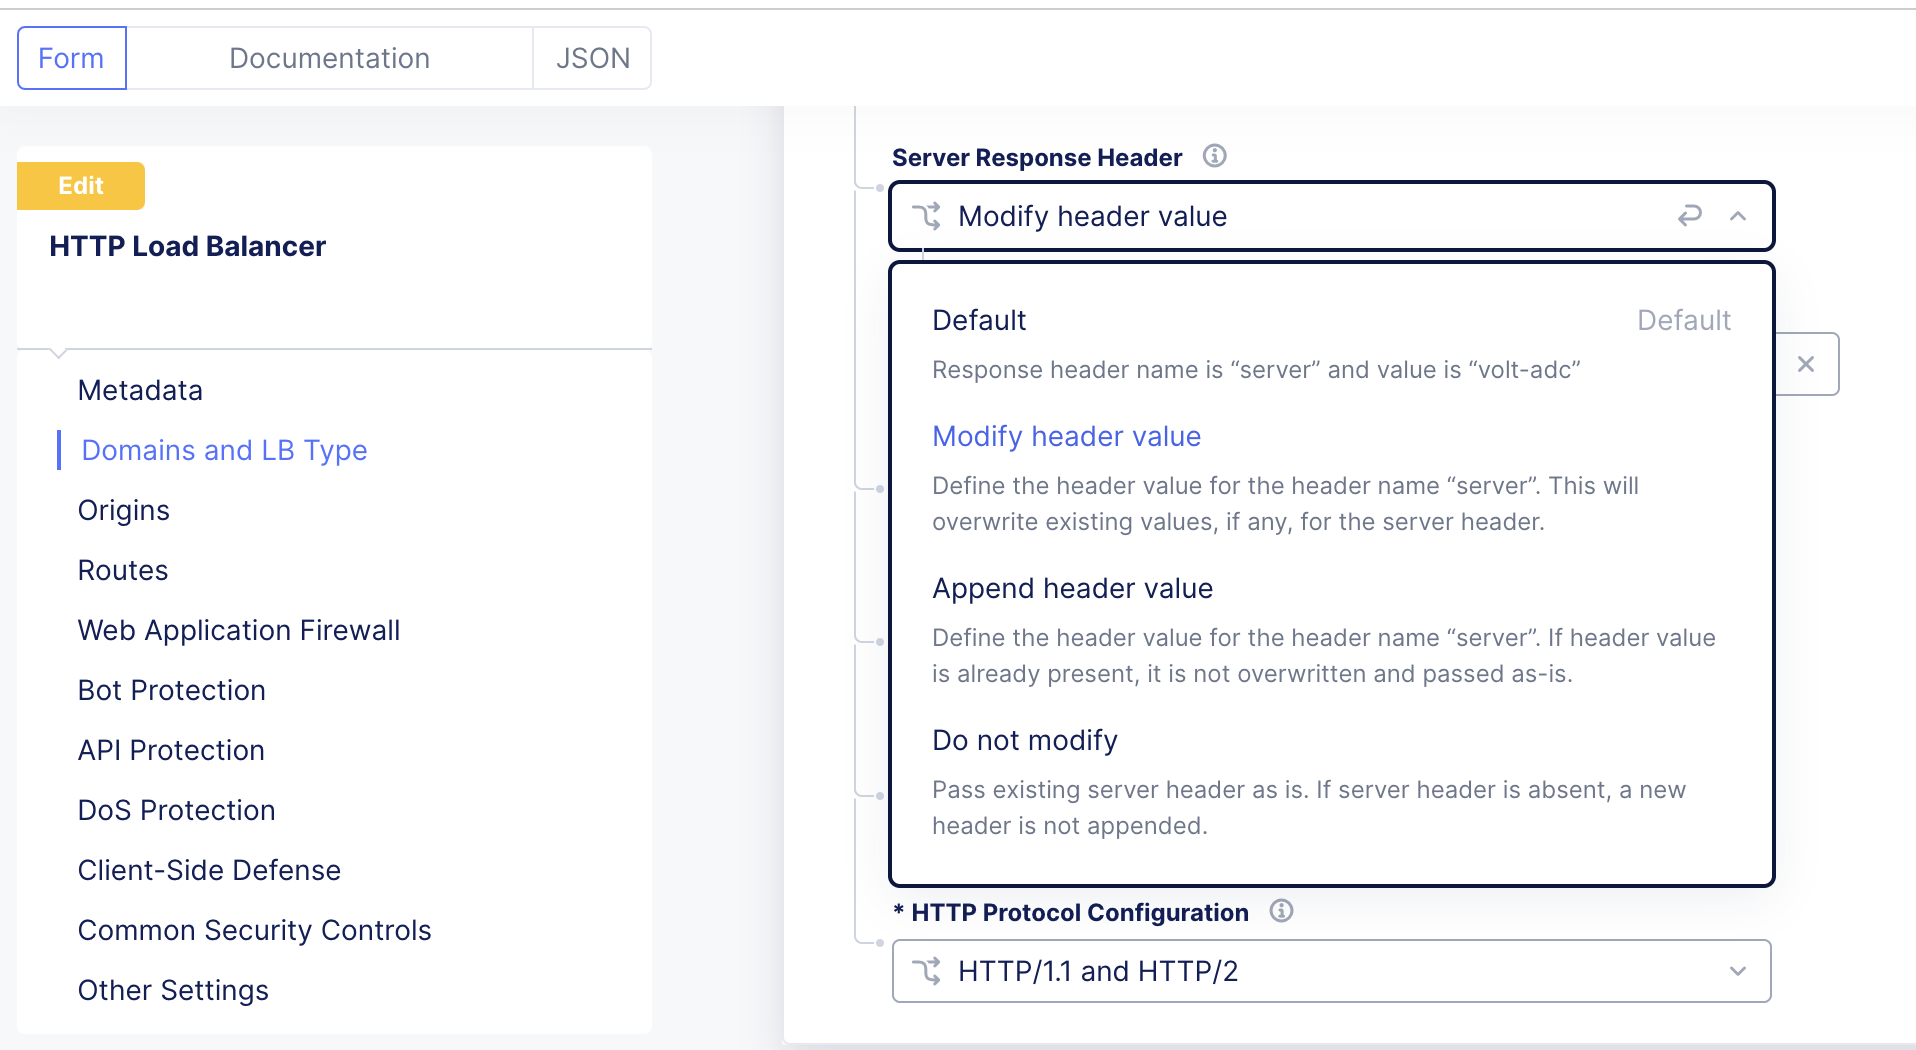1916x1050 pixels.
Task: Switch to the Documentation tab
Action: click(x=329, y=57)
